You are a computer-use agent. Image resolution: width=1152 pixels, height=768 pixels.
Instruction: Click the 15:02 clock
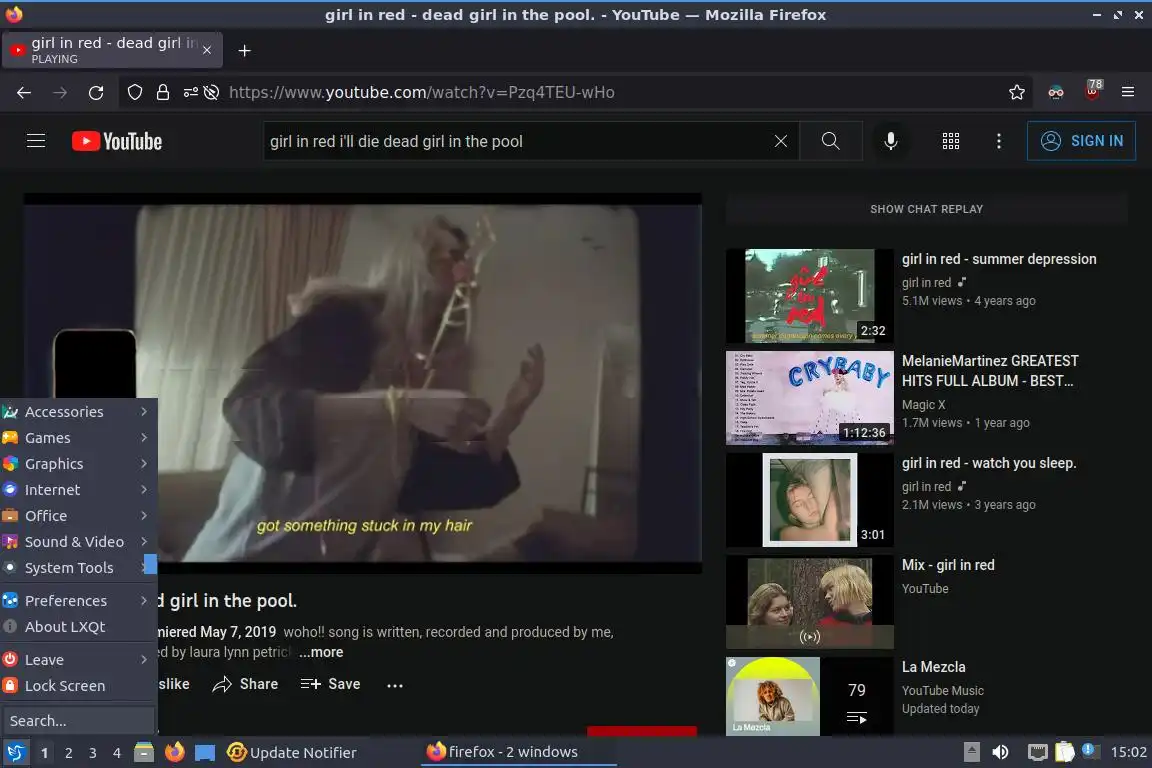pyautogui.click(x=1128, y=752)
